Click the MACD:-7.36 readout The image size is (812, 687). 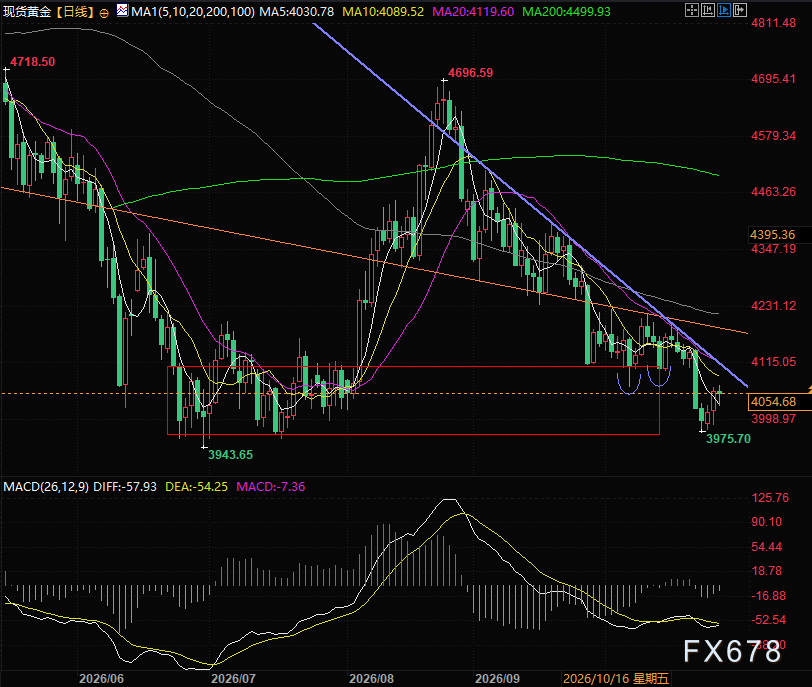point(271,487)
